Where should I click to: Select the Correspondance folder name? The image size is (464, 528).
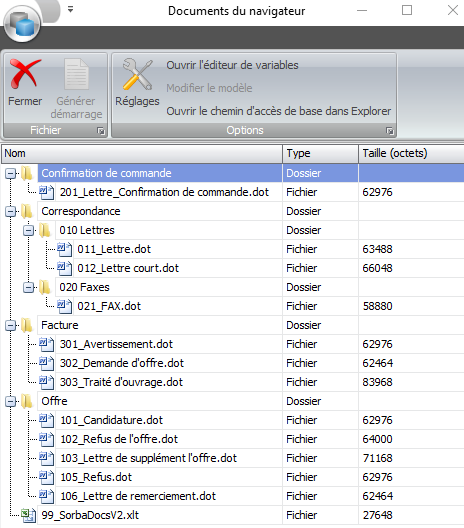pyautogui.click(x=81, y=211)
